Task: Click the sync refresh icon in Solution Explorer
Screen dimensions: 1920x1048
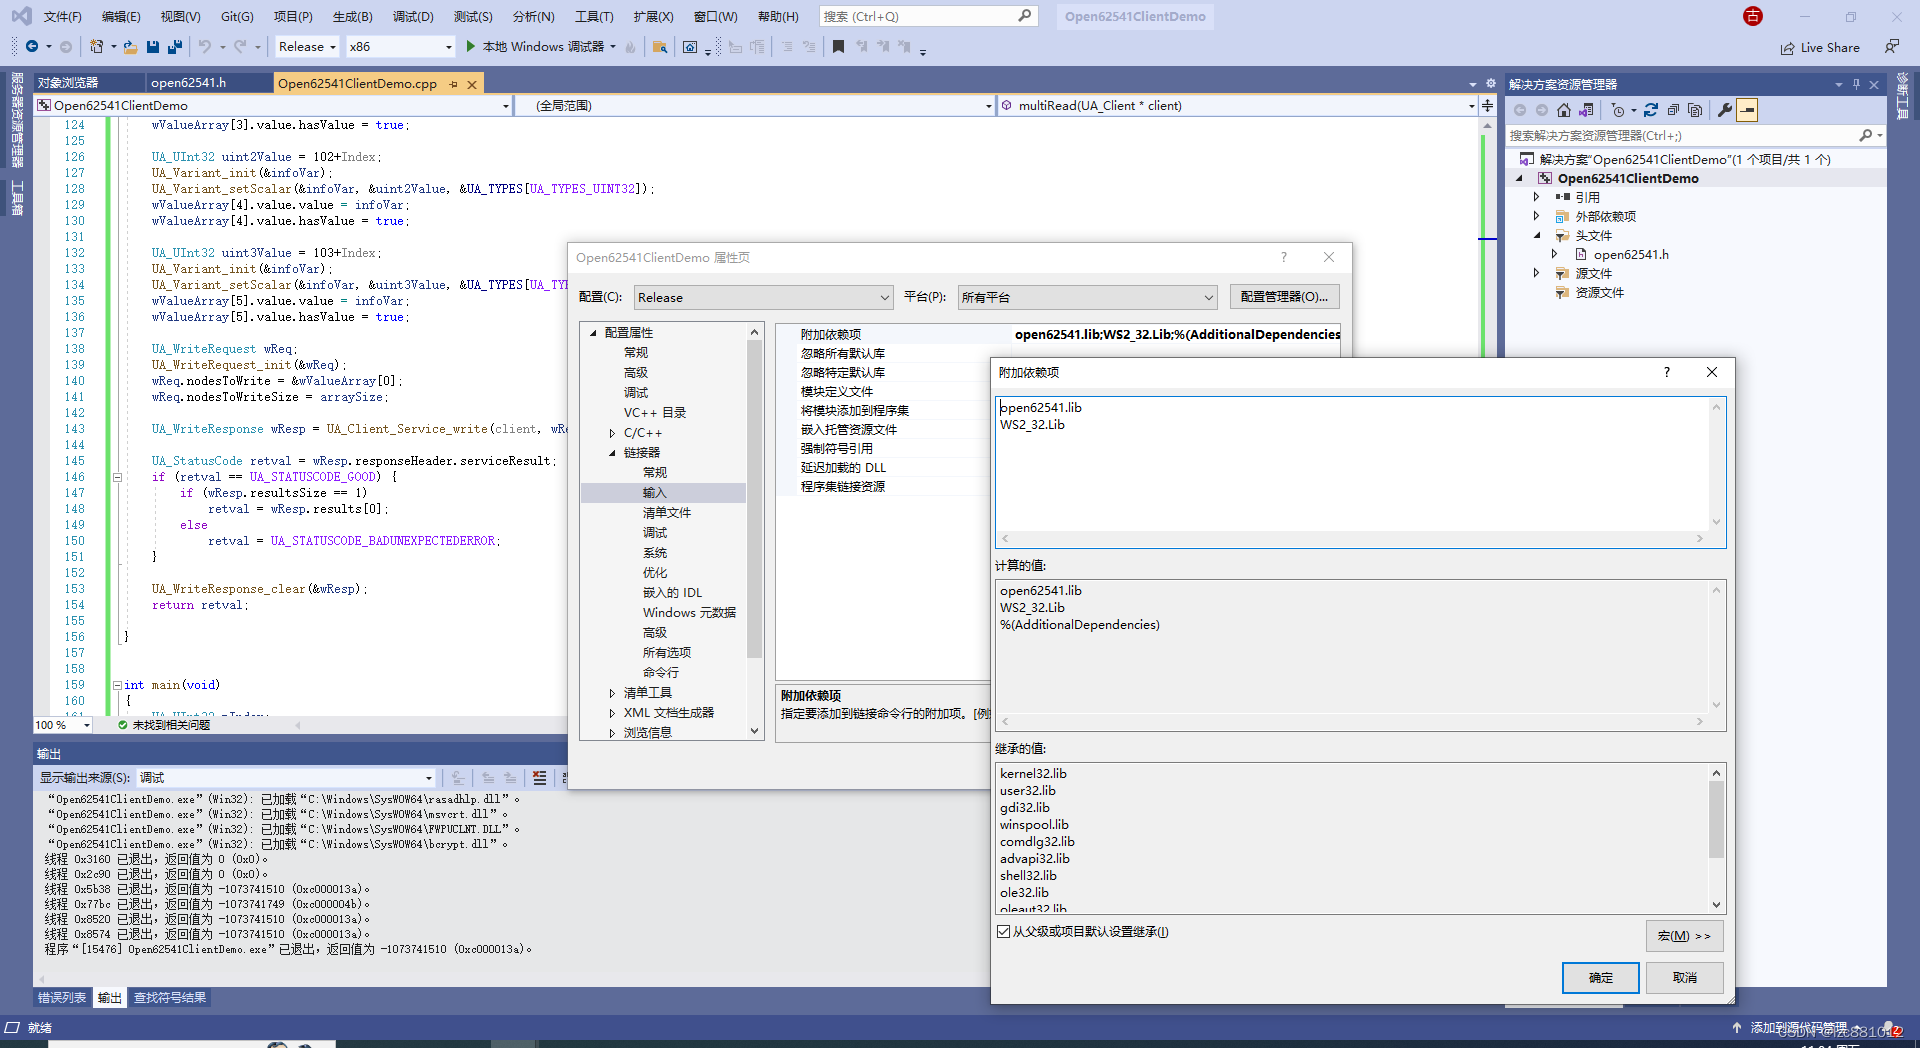Action: click(x=1651, y=110)
